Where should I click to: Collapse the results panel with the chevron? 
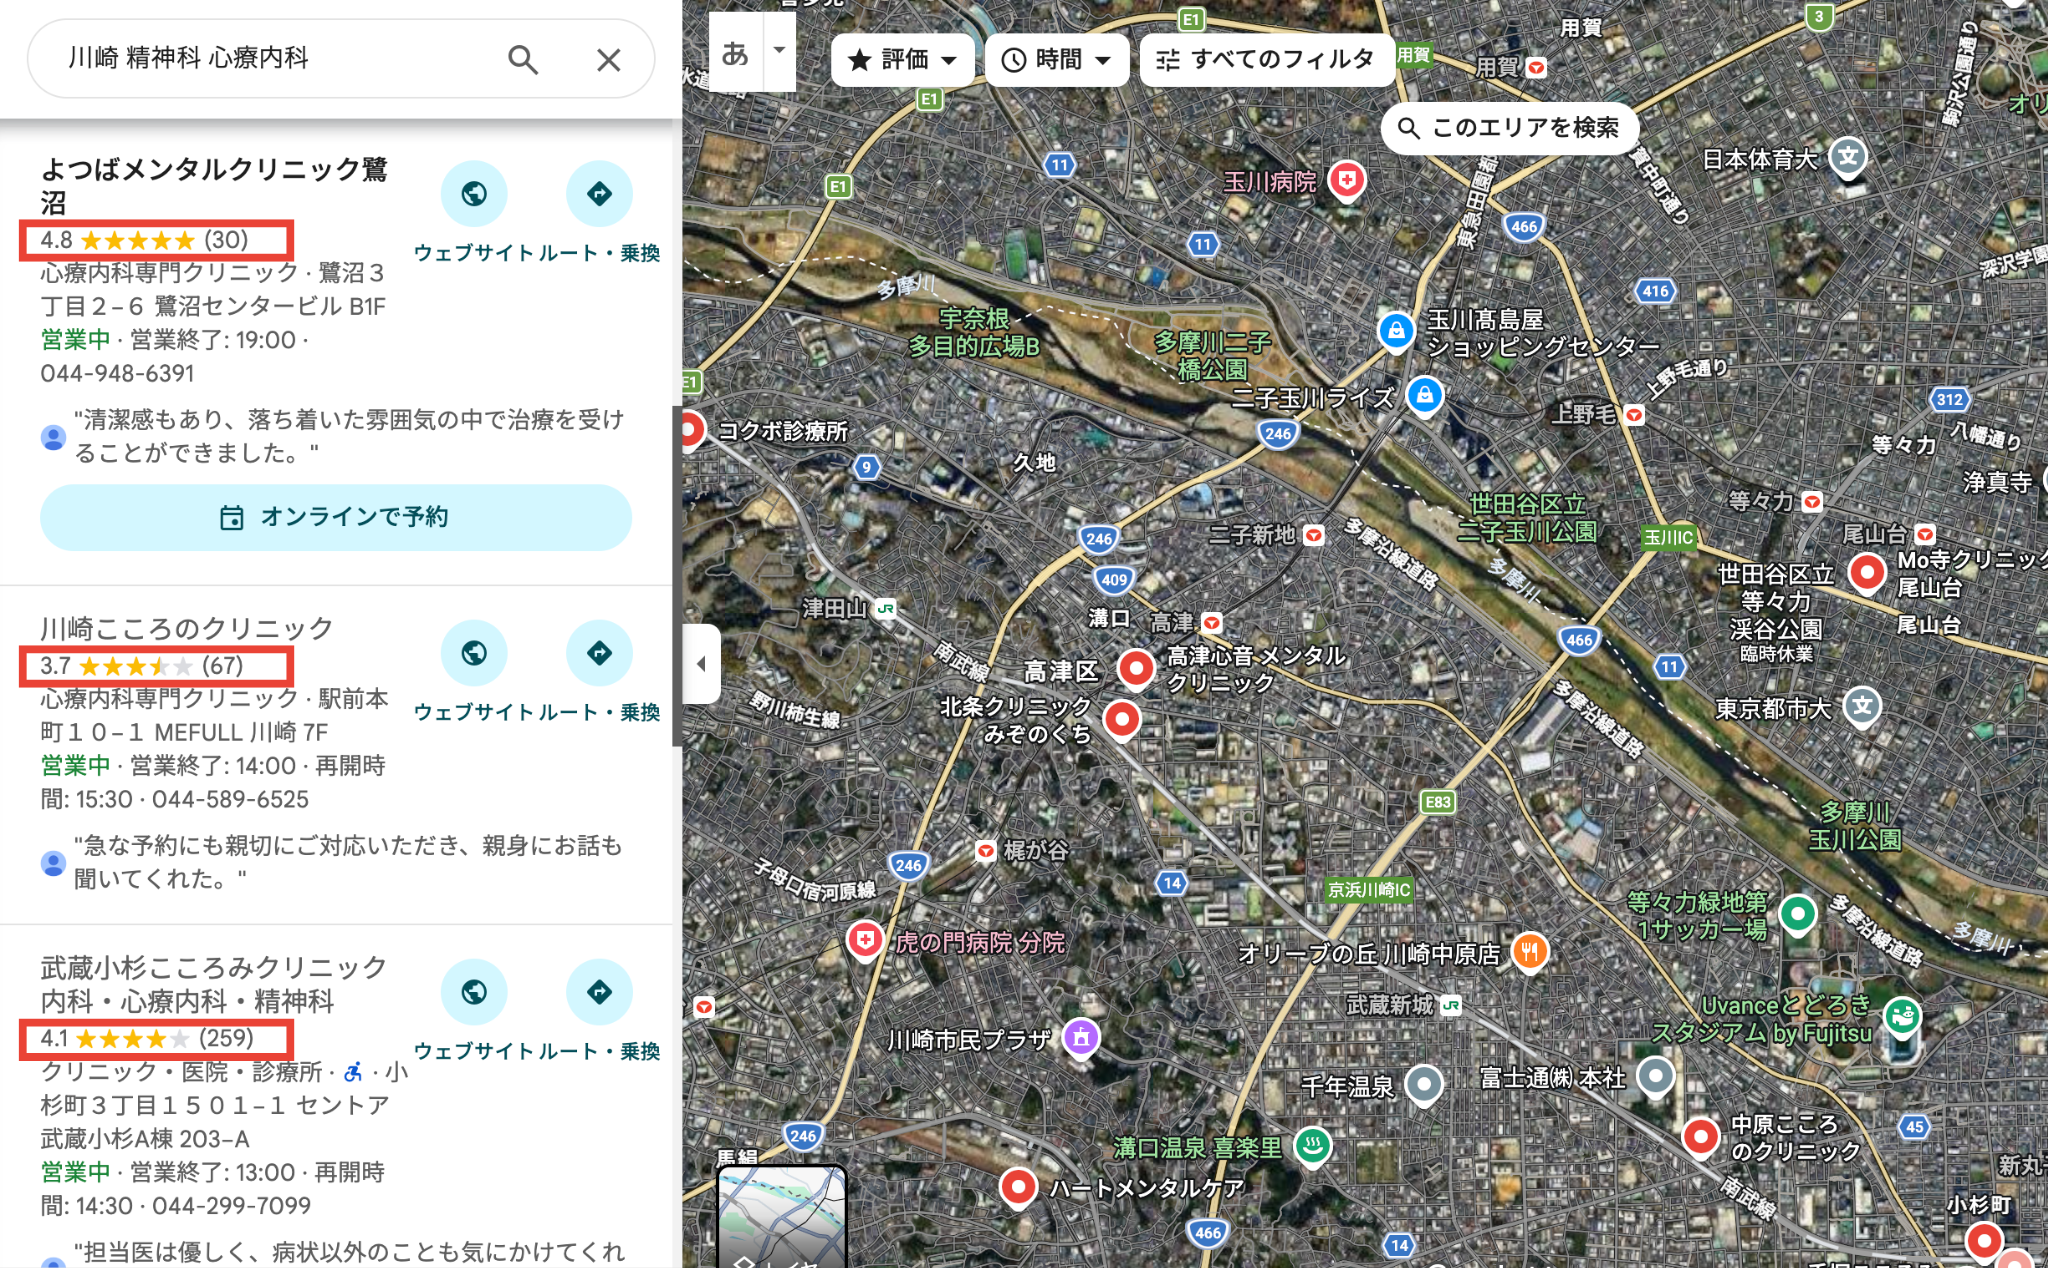click(x=703, y=664)
